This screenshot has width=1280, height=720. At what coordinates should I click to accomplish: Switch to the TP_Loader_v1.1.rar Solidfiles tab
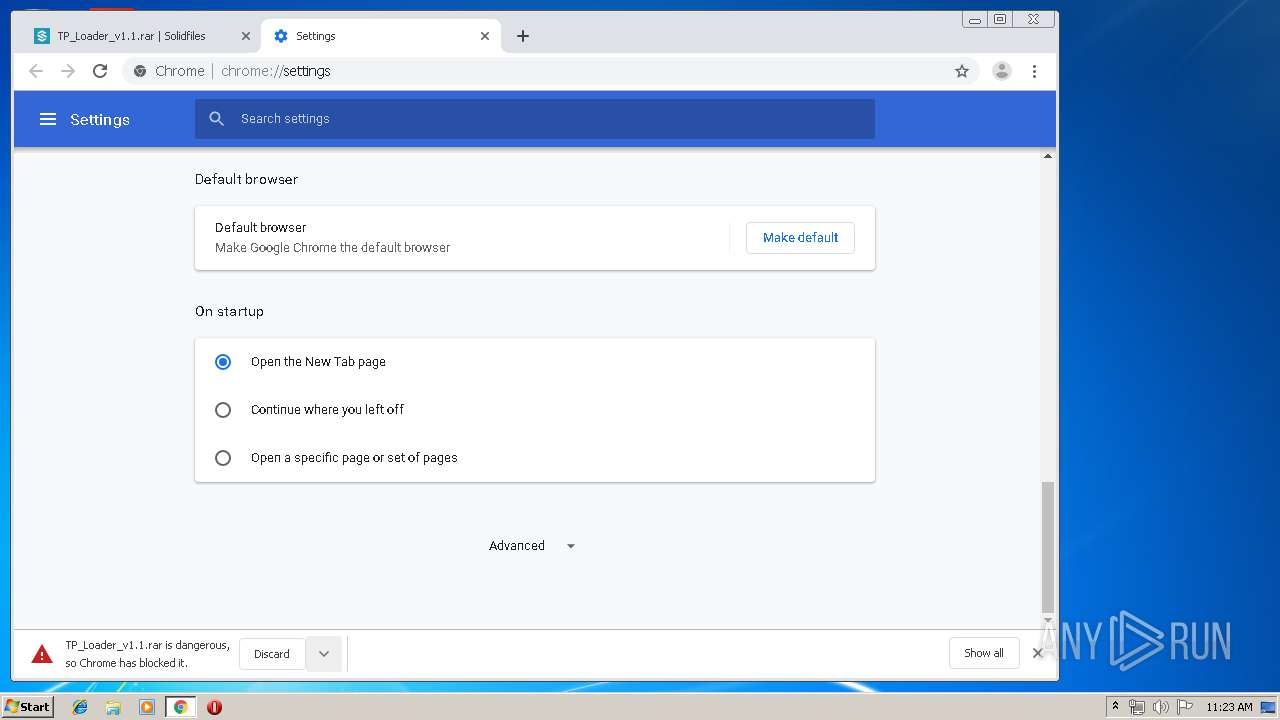(x=144, y=36)
